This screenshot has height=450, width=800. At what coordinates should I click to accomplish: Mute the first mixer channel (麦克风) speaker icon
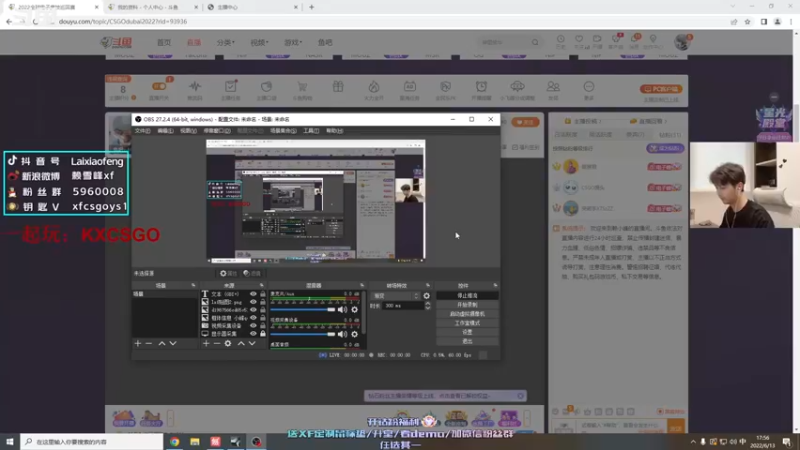click(x=342, y=310)
